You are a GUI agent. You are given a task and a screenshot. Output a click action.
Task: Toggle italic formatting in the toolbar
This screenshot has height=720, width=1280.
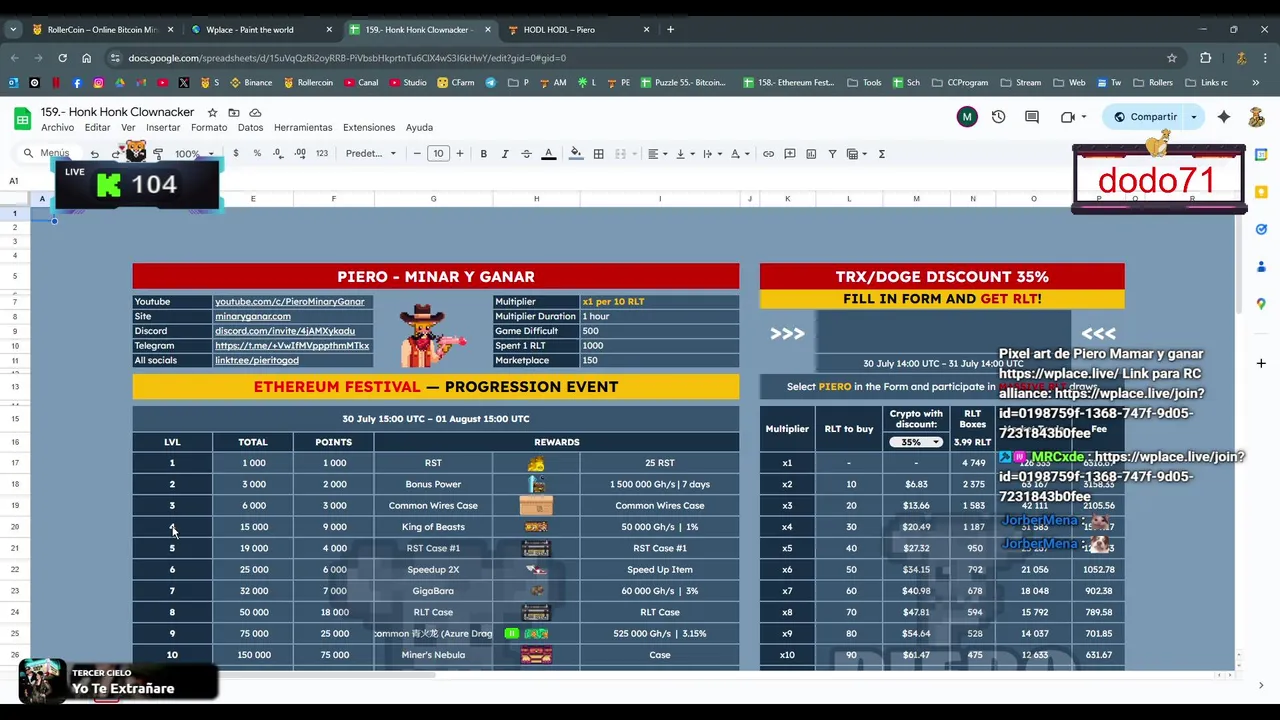(505, 154)
